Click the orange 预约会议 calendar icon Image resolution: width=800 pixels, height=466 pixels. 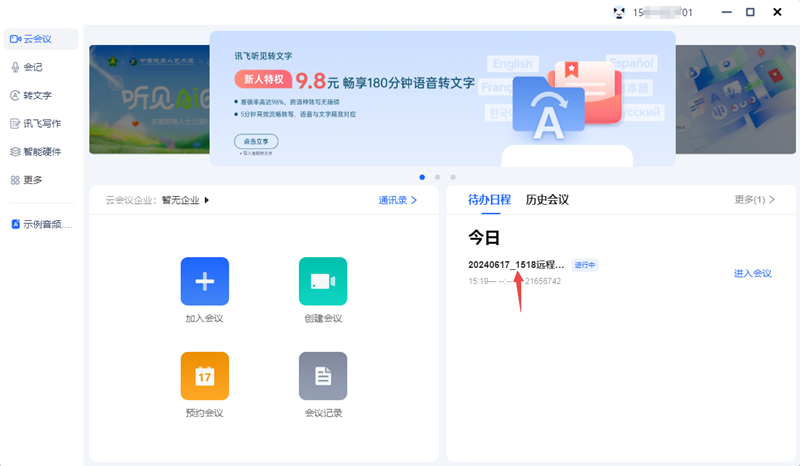[205, 376]
